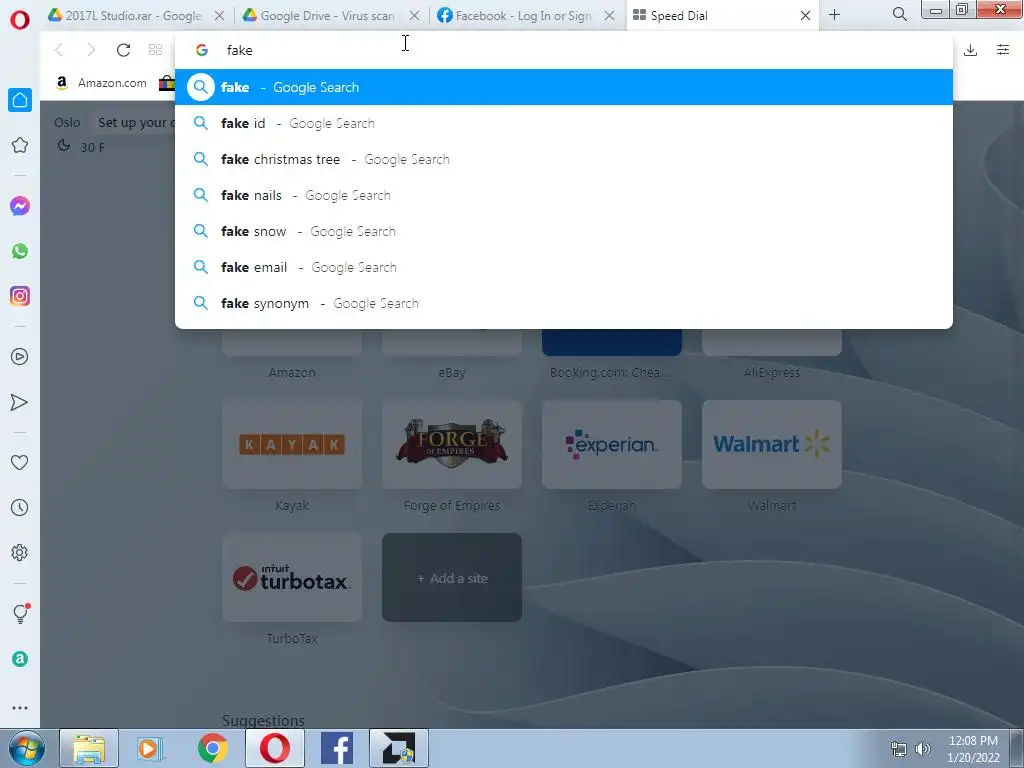Go to Speed Dial home icon in sidebar

(x=20, y=100)
